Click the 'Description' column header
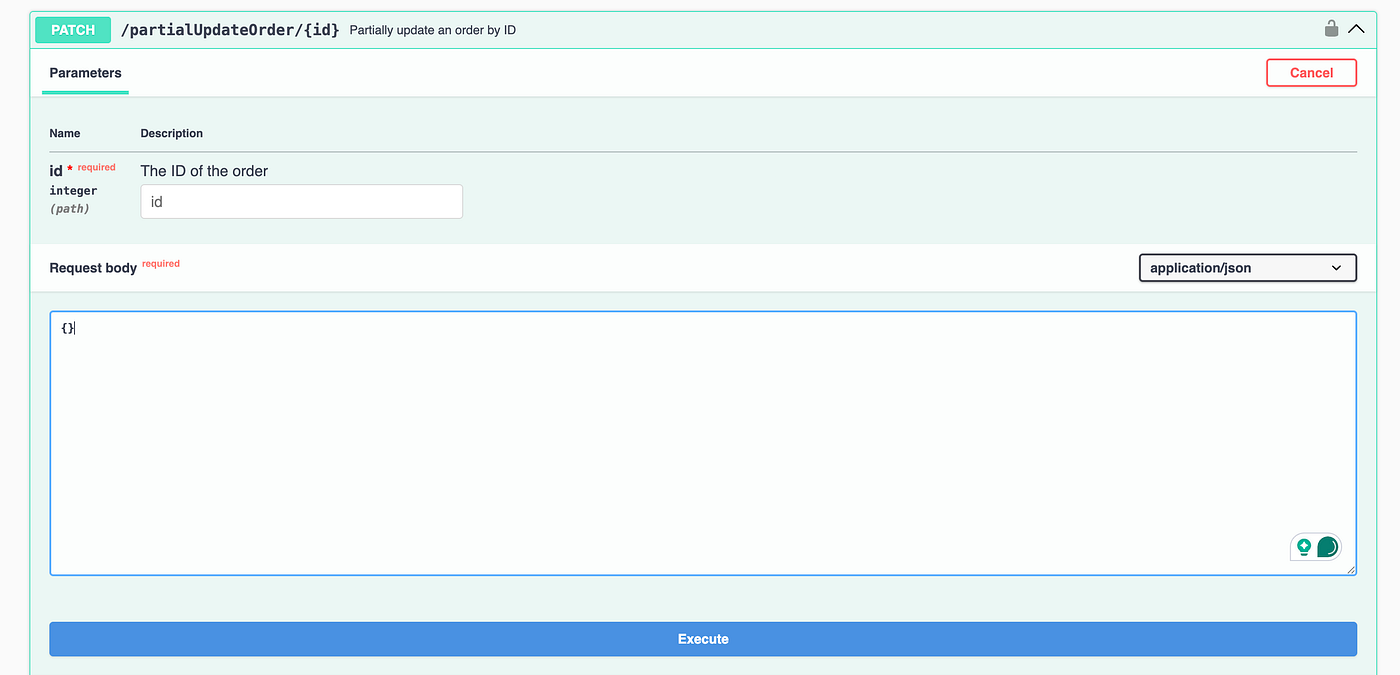This screenshot has height=675, width=1400. tap(172, 133)
